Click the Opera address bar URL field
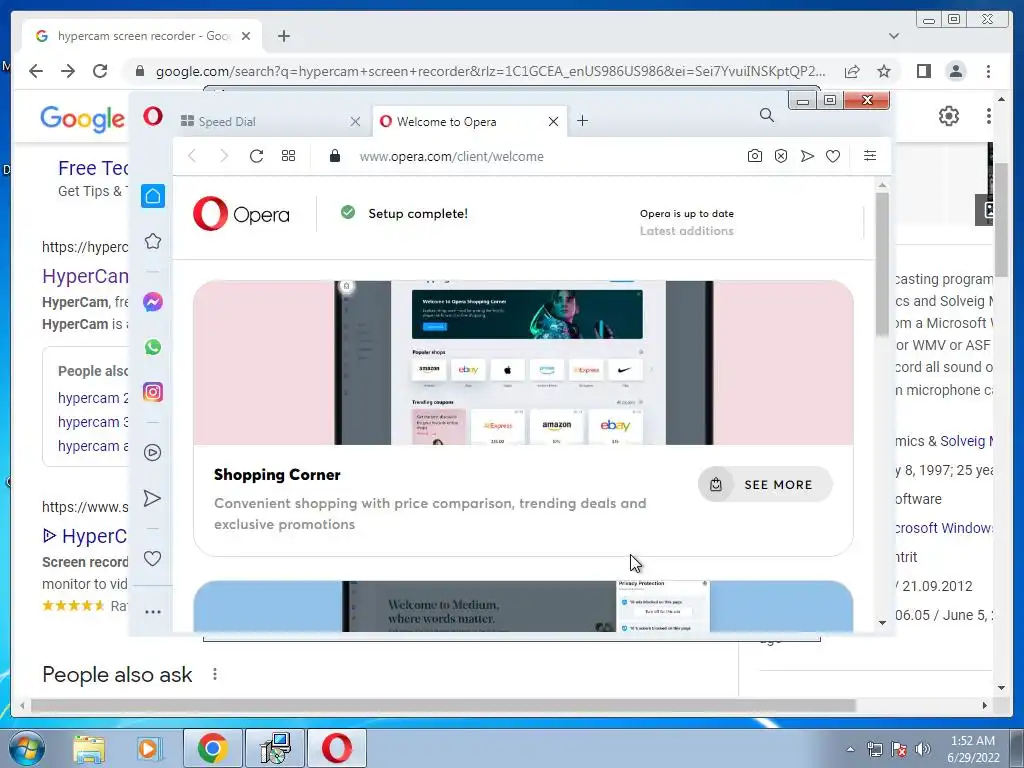 click(x=451, y=156)
